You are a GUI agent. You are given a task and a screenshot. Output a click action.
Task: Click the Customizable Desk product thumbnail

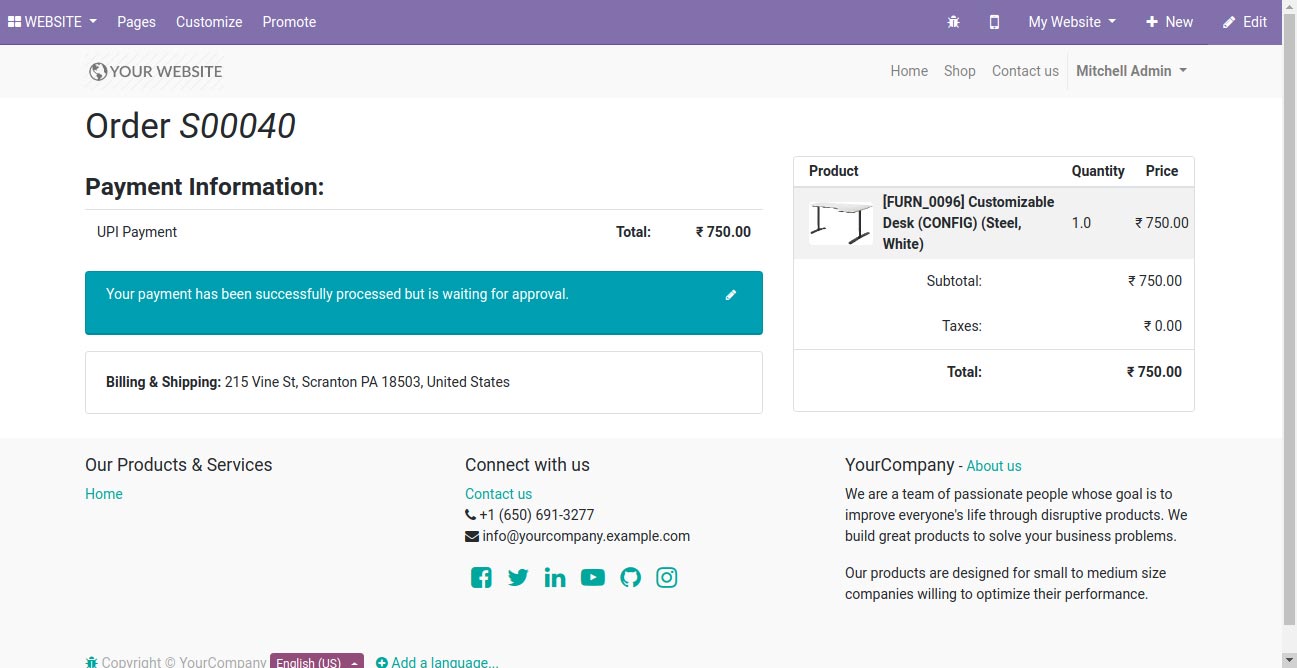841,223
